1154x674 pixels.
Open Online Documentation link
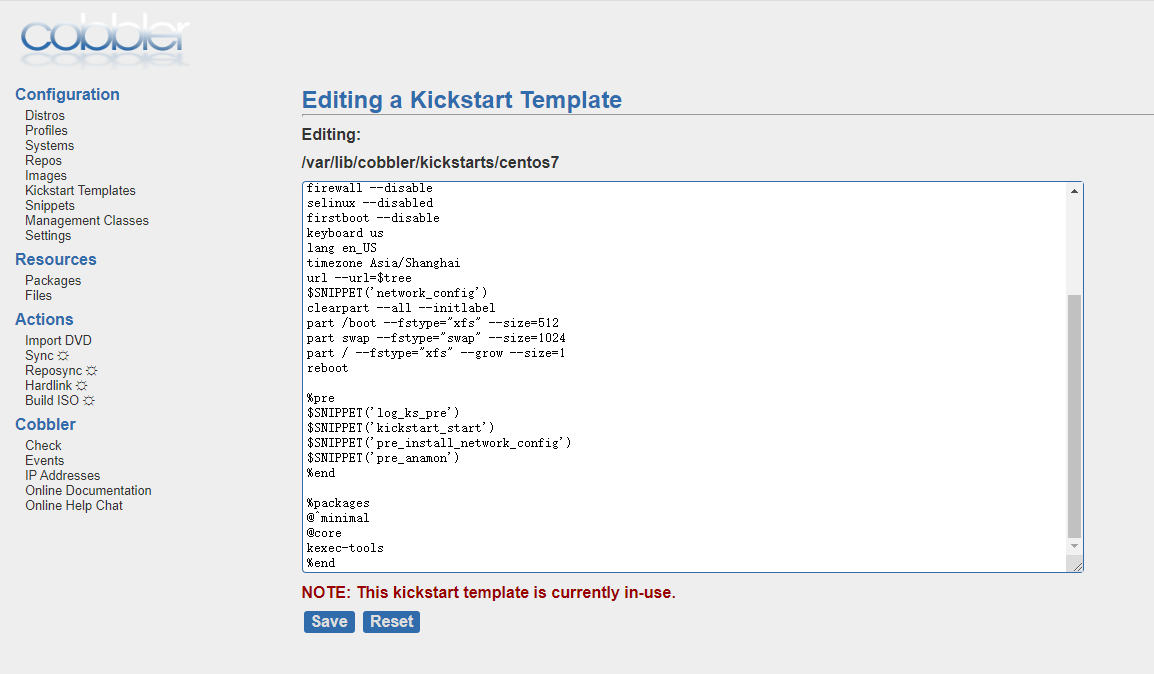pos(88,491)
